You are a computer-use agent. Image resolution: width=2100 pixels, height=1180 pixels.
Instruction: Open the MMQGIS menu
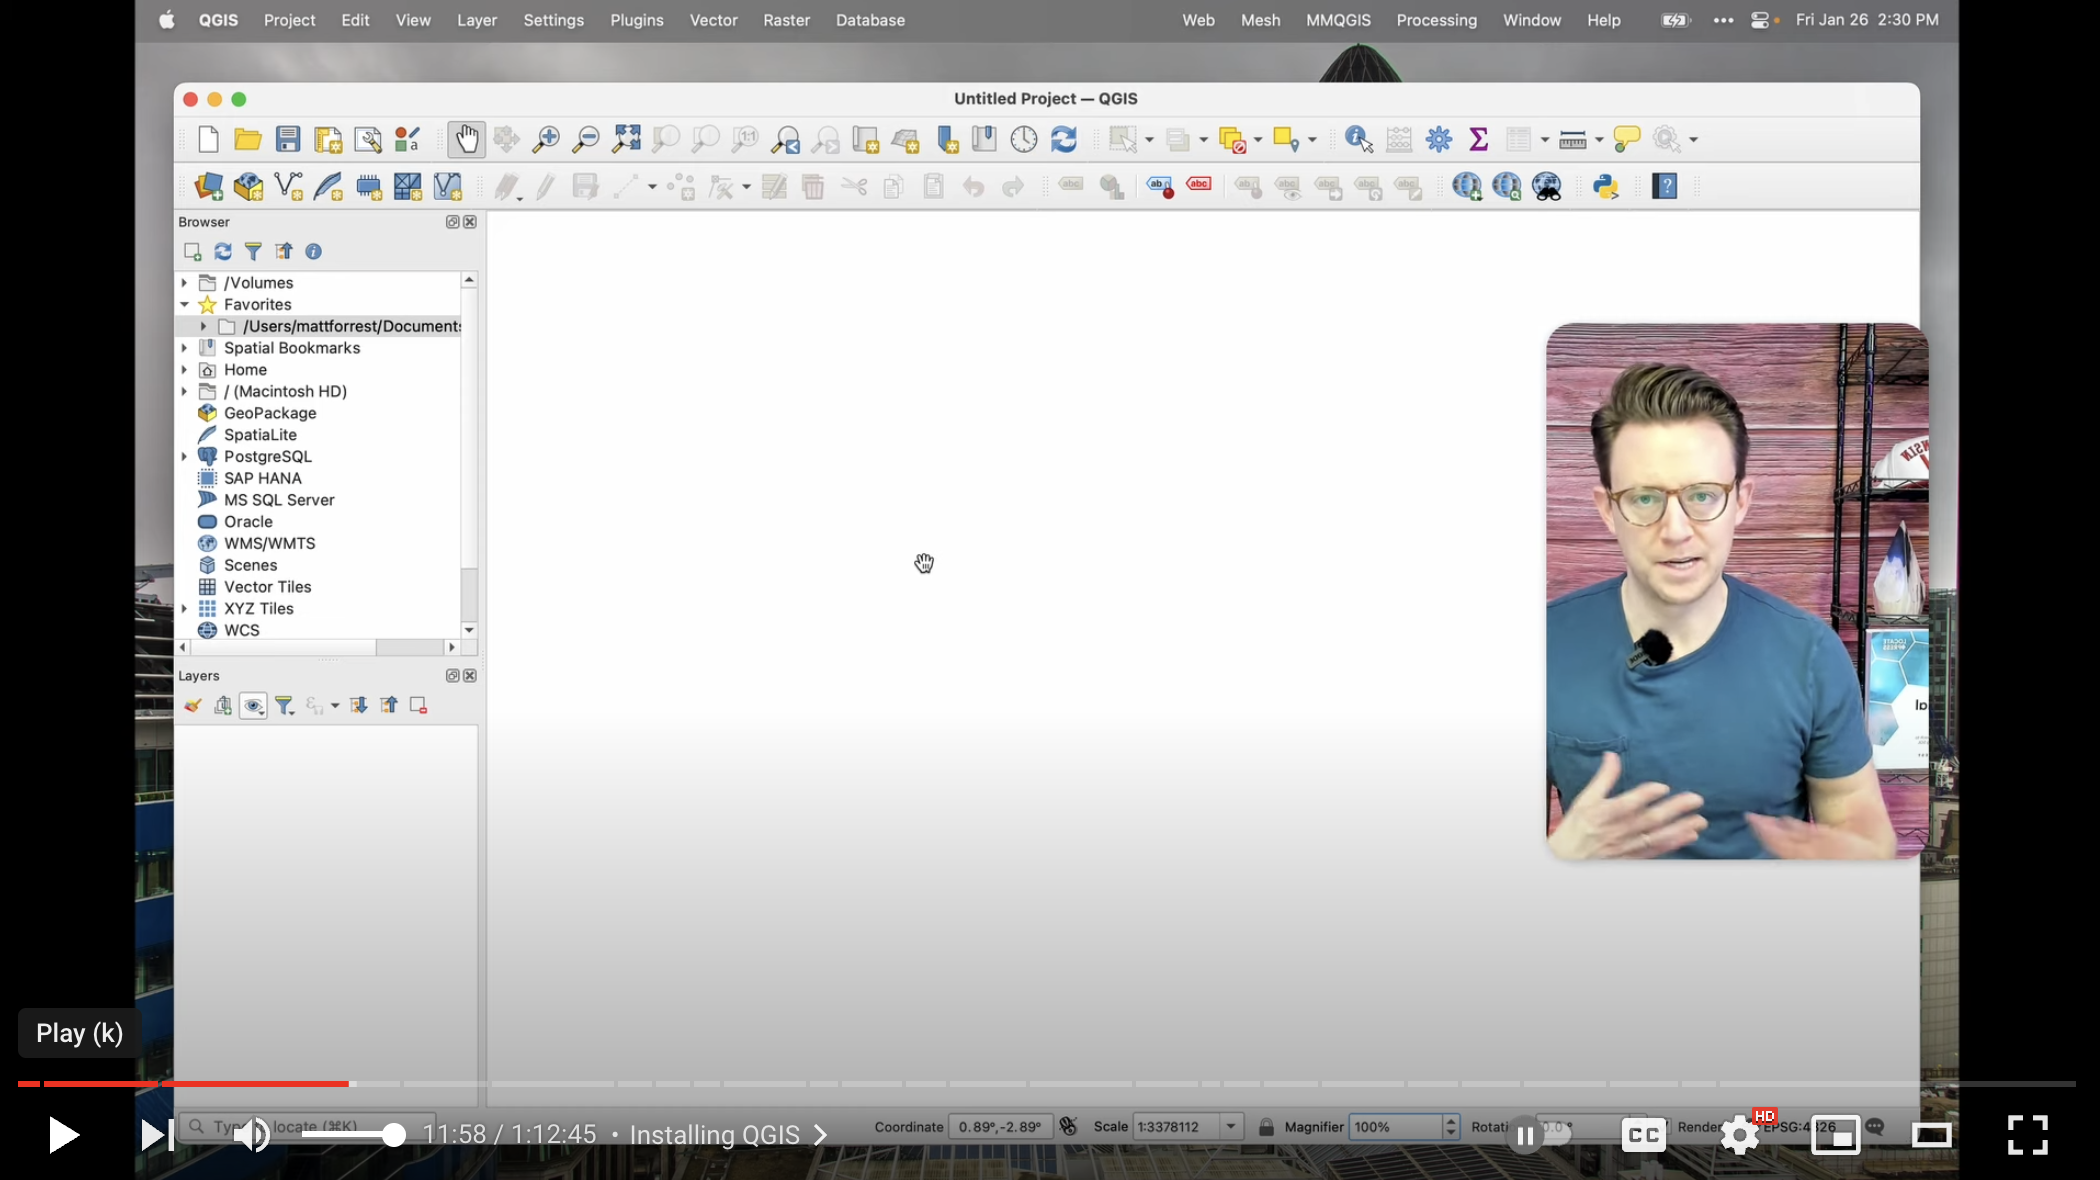1338,20
